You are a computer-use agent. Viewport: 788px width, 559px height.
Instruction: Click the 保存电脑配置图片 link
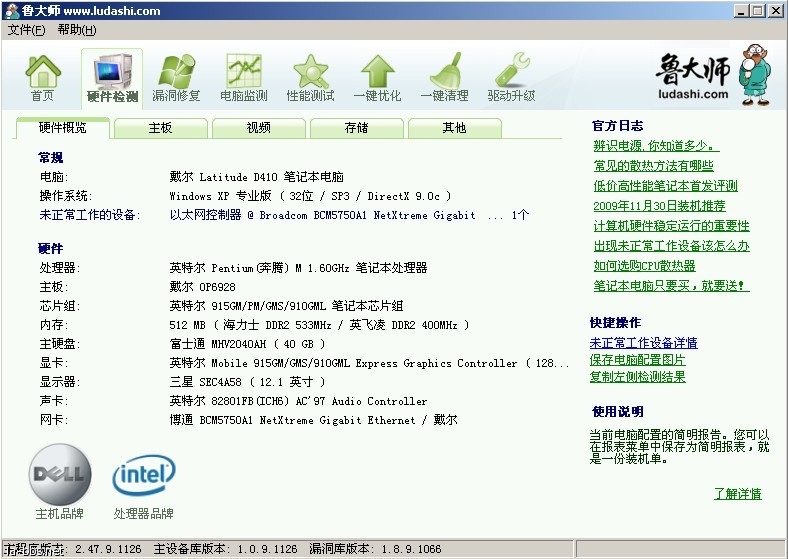coord(638,360)
